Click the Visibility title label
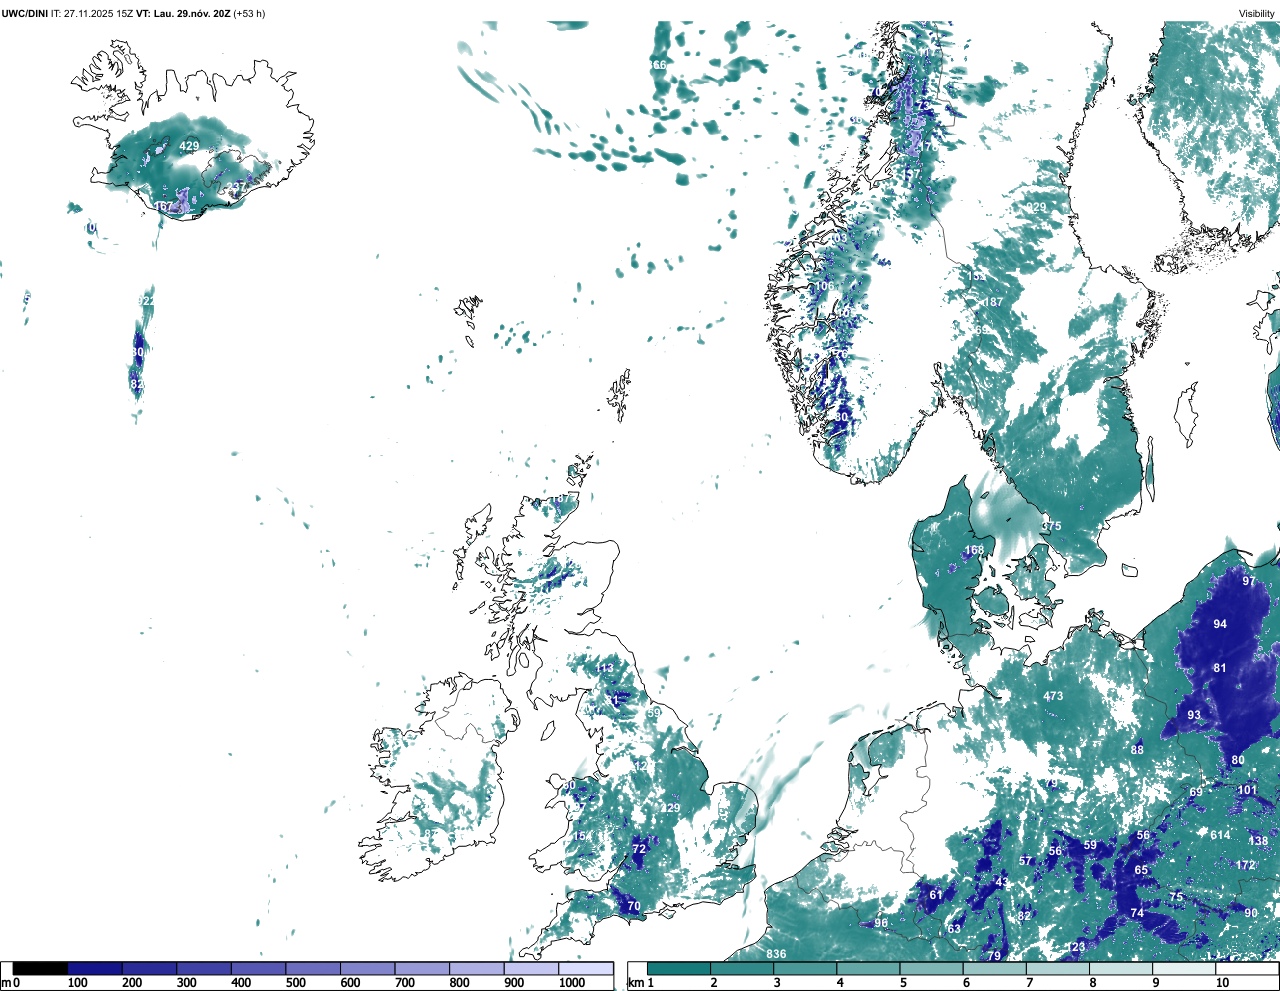Viewport: 1280px width, 991px height. point(1256,13)
